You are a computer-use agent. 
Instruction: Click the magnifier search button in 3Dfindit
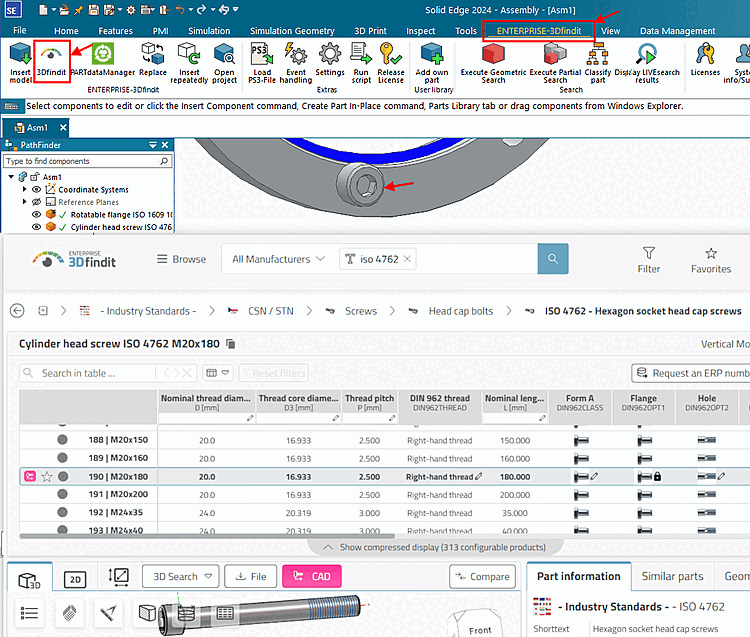(x=553, y=259)
